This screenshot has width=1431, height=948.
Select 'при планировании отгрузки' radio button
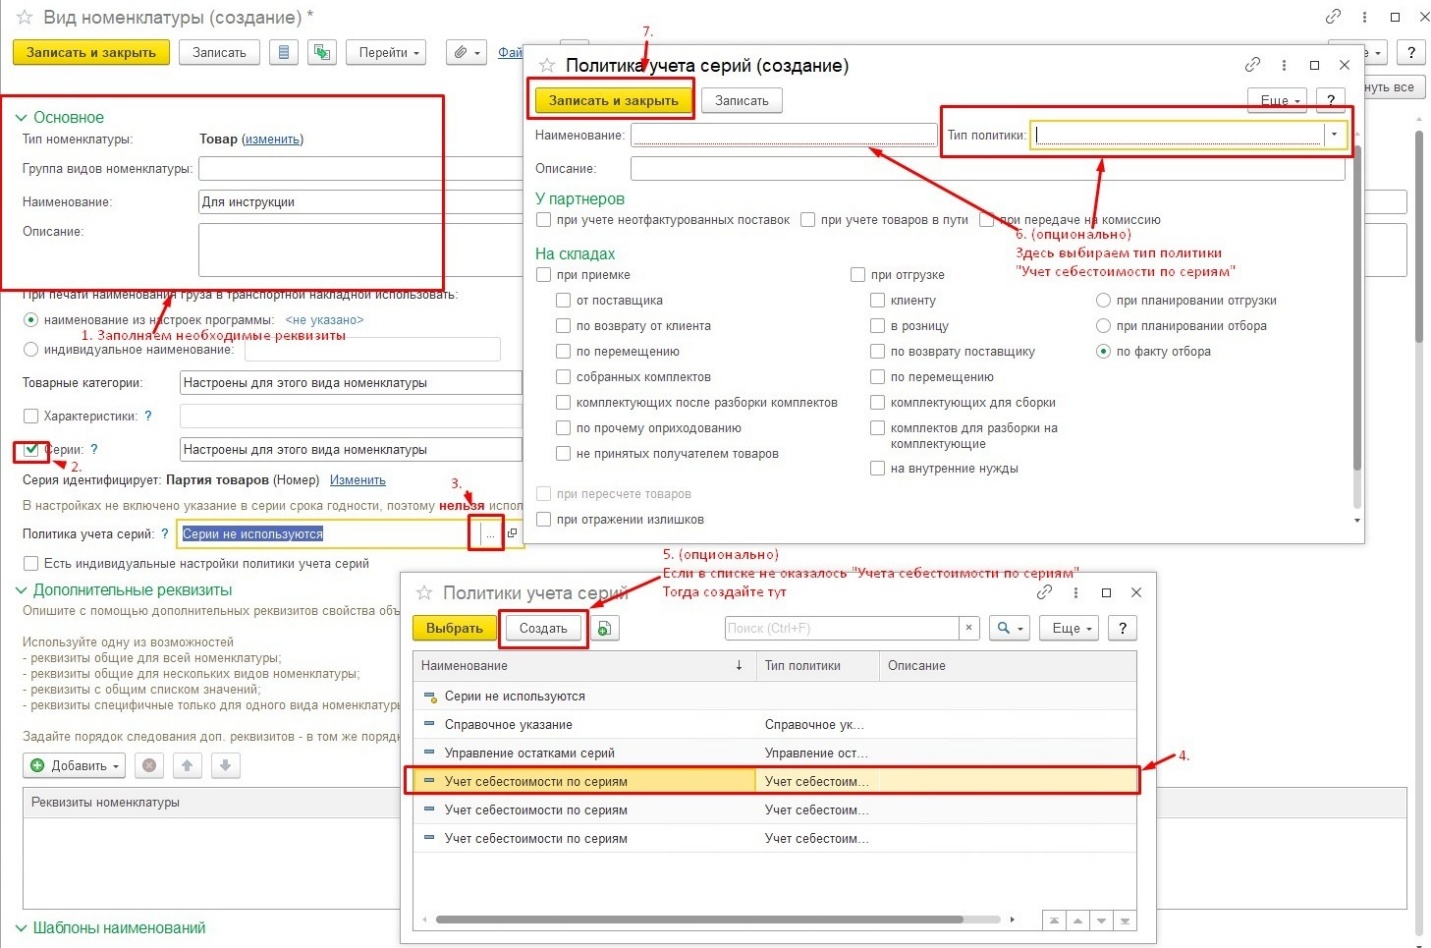pos(1103,301)
